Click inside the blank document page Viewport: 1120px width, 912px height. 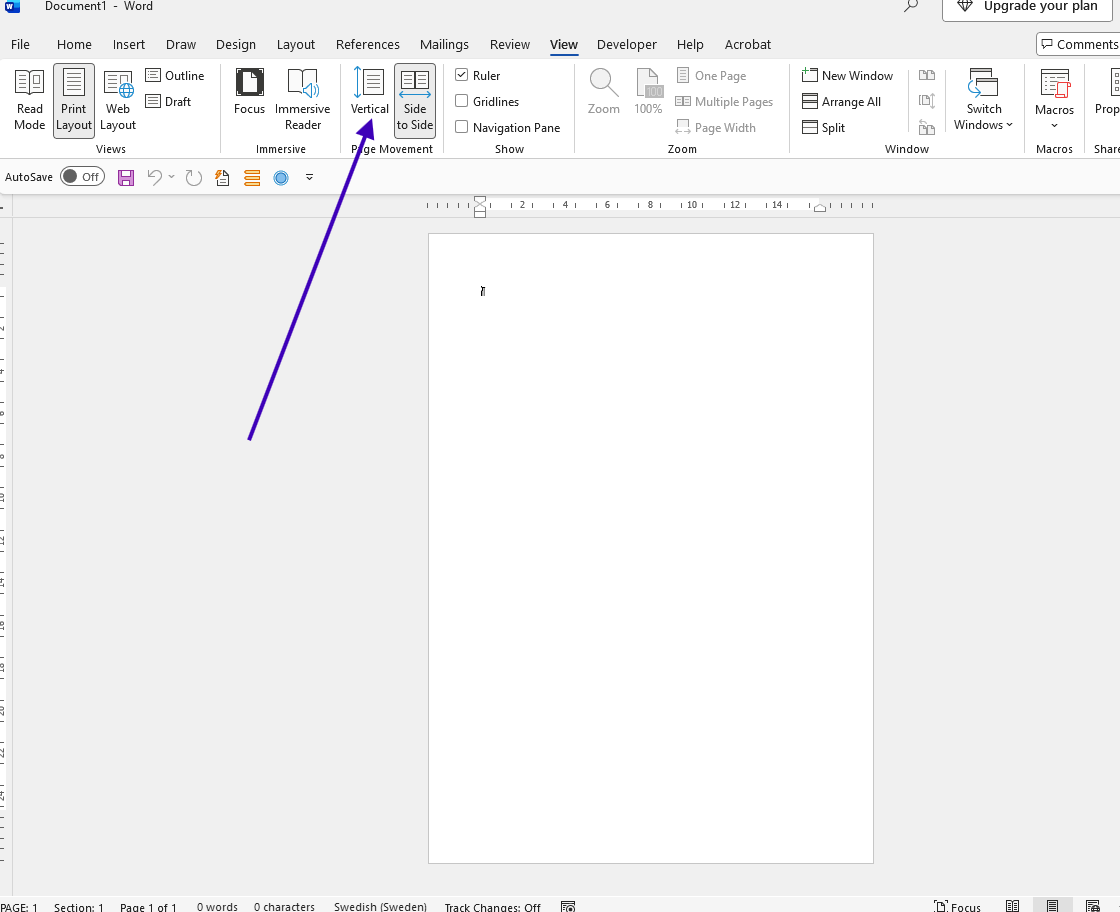[x=651, y=548]
